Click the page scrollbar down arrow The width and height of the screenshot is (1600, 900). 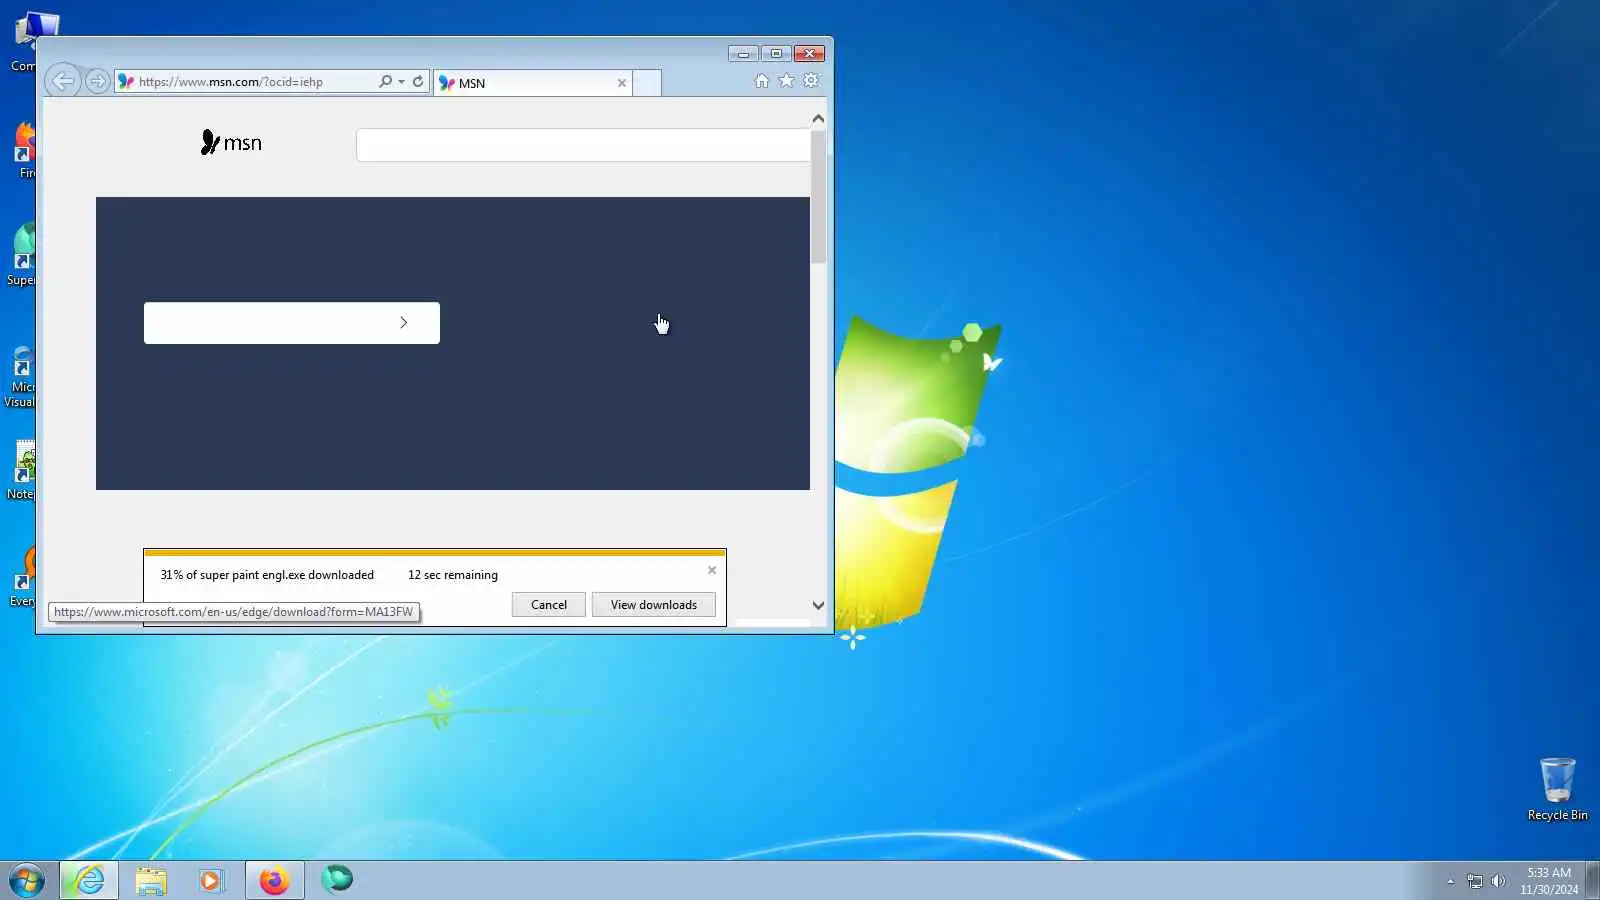pos(818,605)
